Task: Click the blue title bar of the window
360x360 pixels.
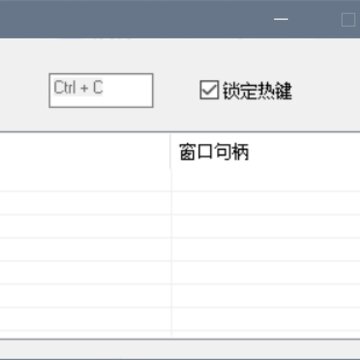Action: [x=133, y=19]
